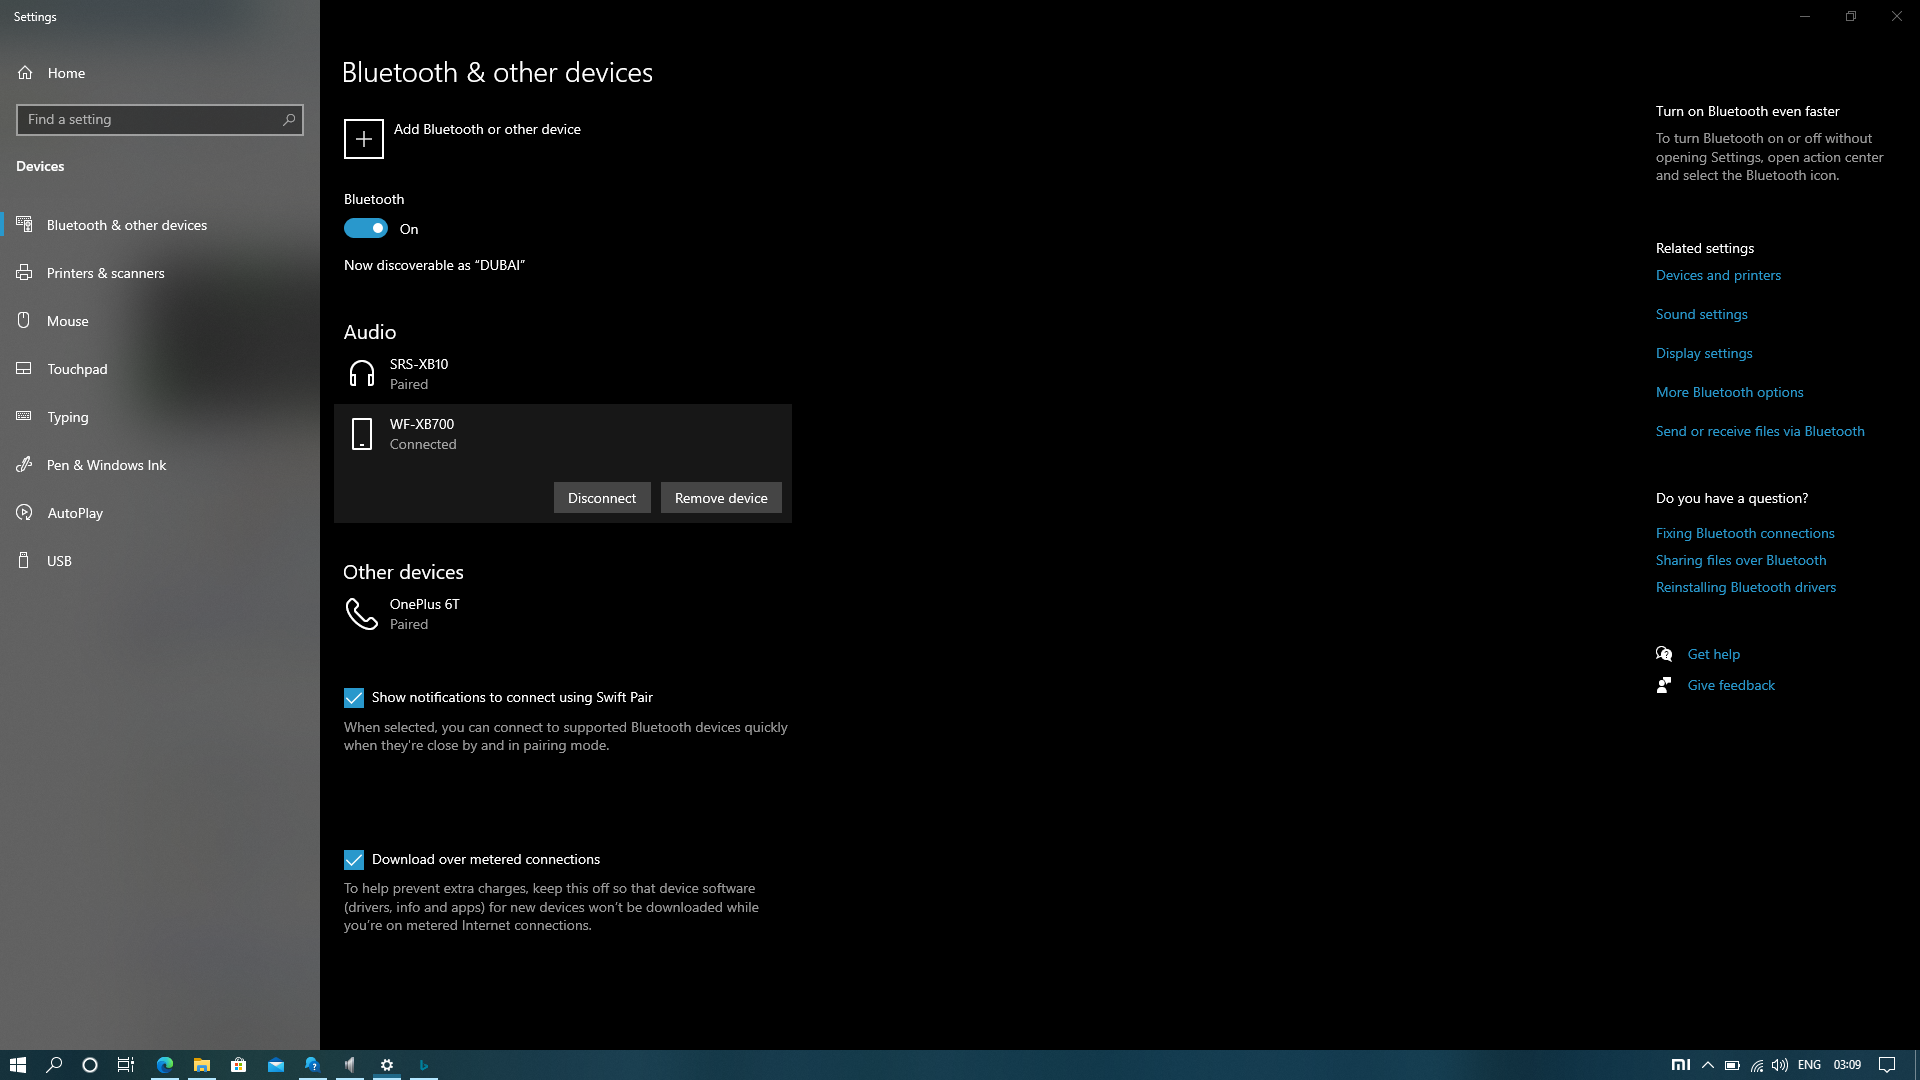This screenshot has width=1920, height=1080.
Task: Open Send or receive files via Bluetooth
Action: (x=1759, y=431)
